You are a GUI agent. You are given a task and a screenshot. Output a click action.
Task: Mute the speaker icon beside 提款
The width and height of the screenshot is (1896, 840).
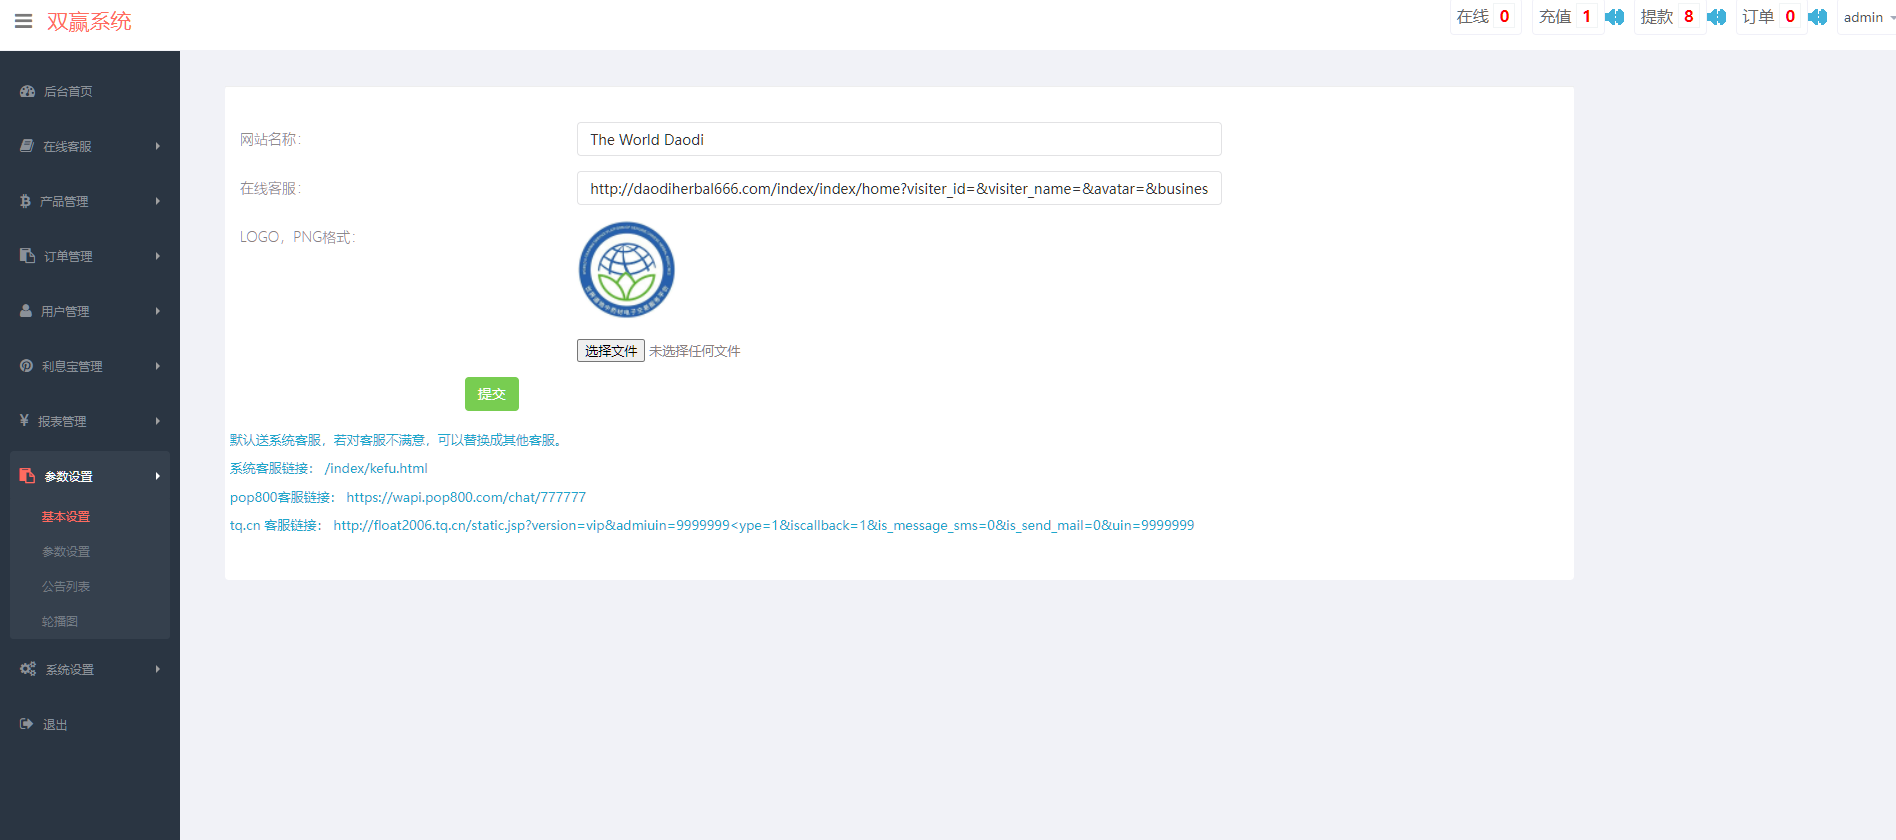tap(1716, 17)
